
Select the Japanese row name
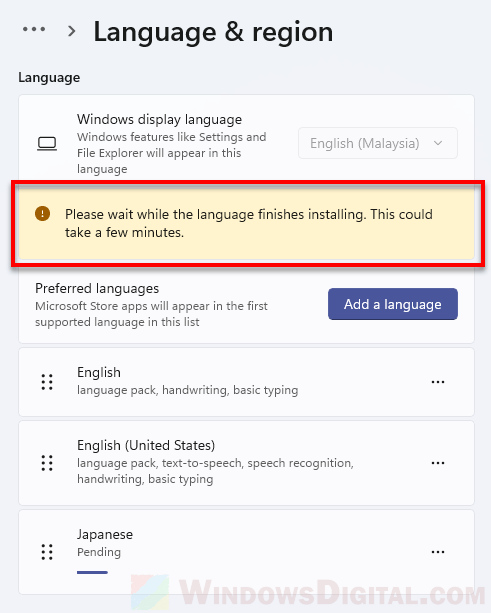[105, 534]
